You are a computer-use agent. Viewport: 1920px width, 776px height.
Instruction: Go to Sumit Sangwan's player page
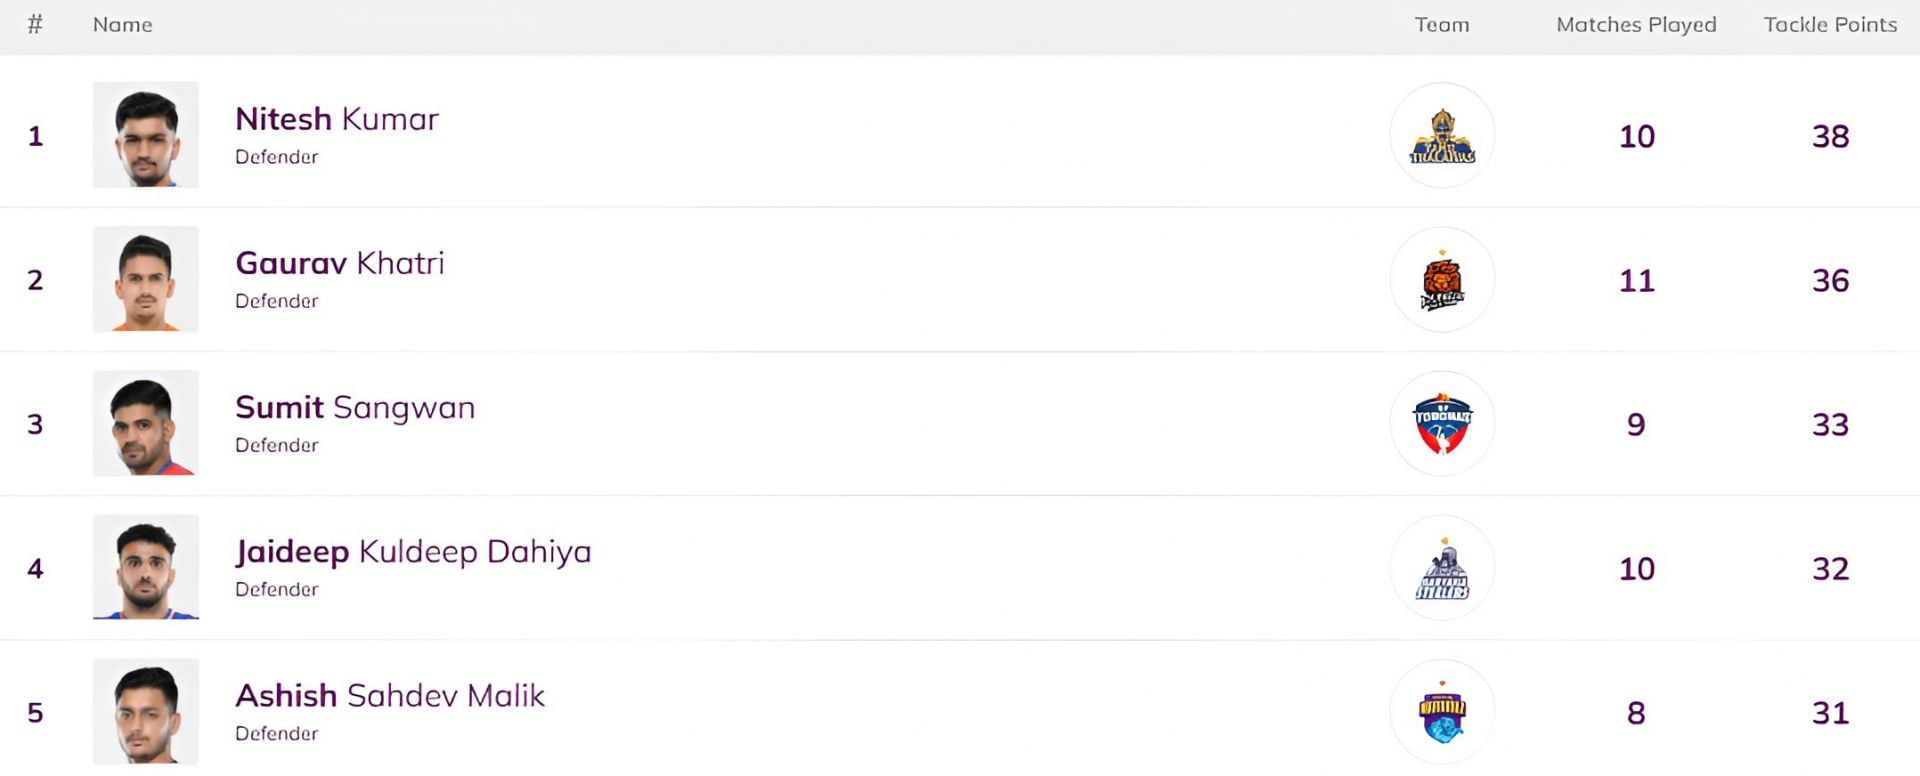coord(355,407)
